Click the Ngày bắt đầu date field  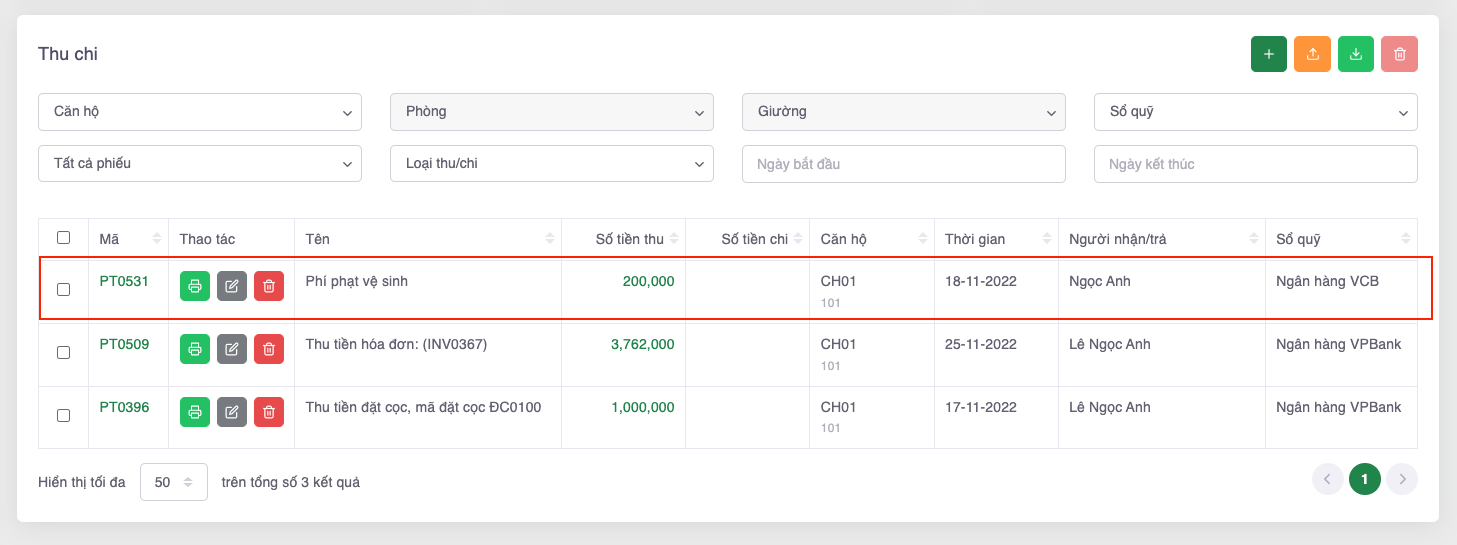tap(903, 164)
